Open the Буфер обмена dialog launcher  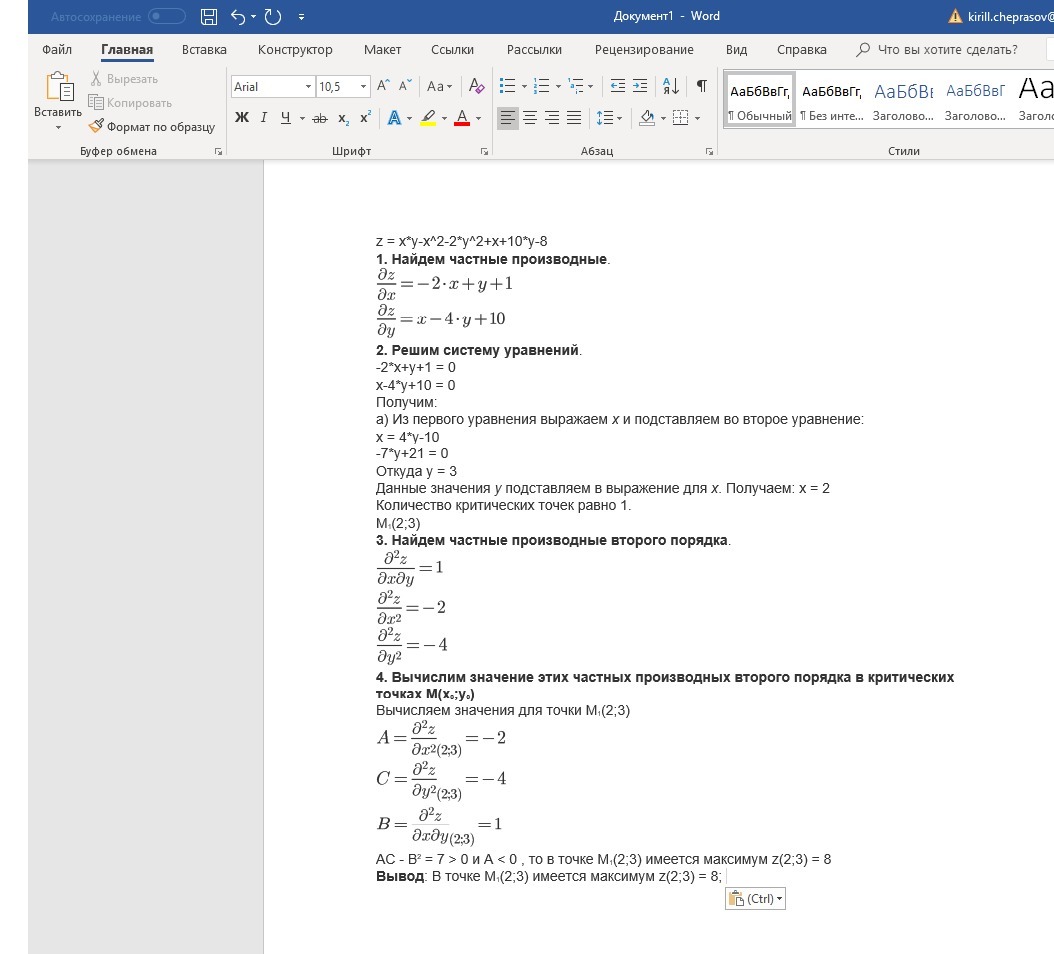tap(218, 152)
